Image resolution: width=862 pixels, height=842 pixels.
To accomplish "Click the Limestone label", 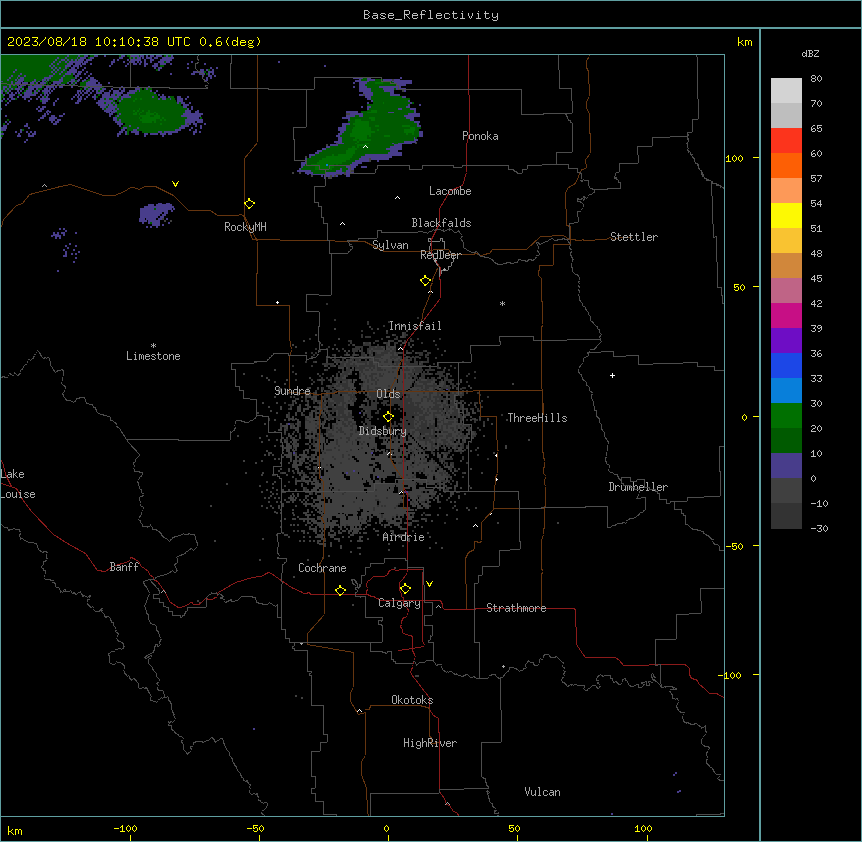I will tap(153, 356).
